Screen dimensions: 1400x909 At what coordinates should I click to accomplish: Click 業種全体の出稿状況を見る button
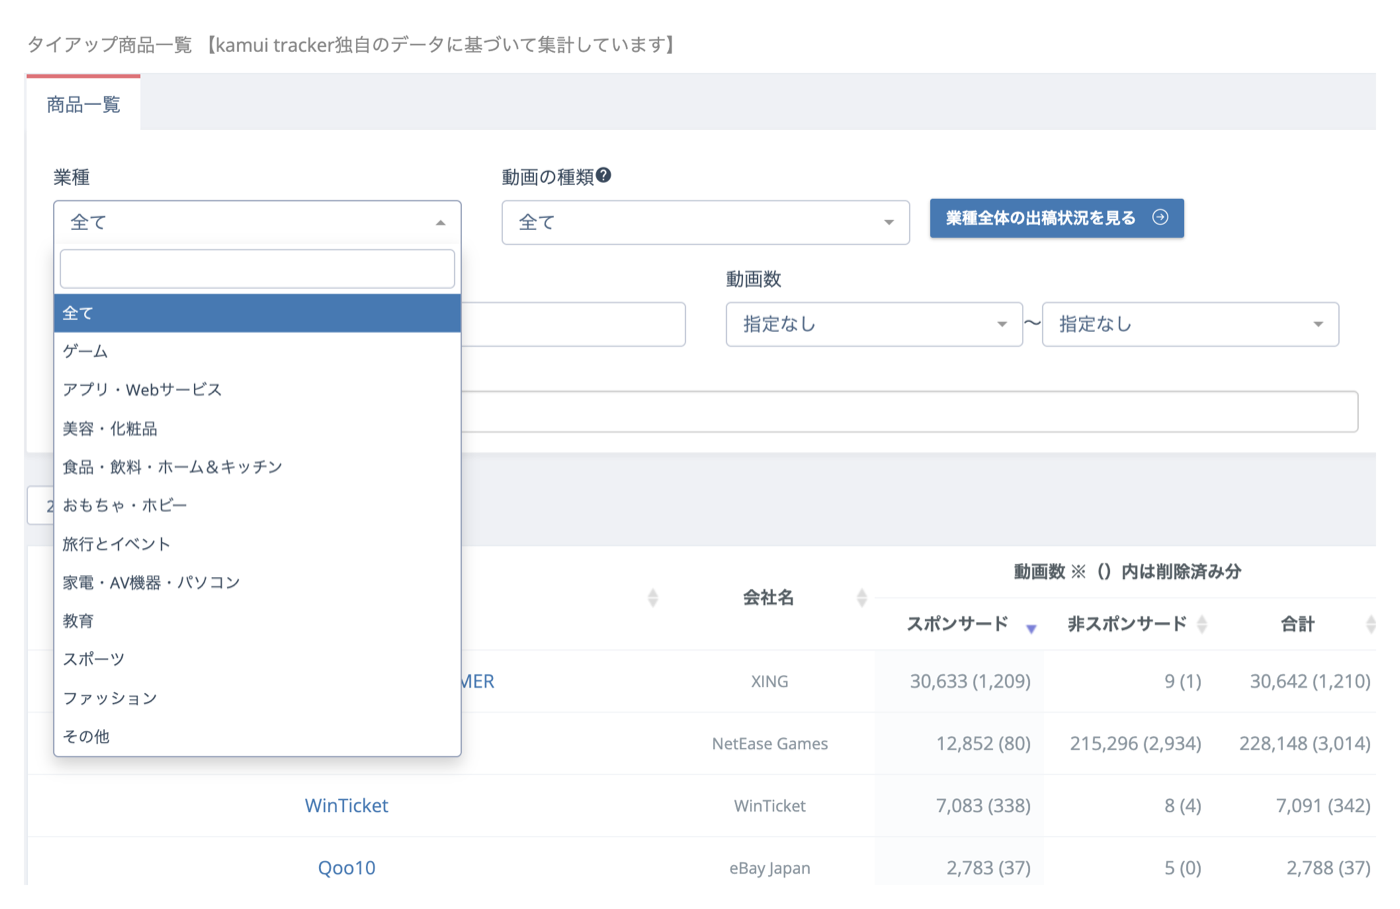coord(1057,218)
